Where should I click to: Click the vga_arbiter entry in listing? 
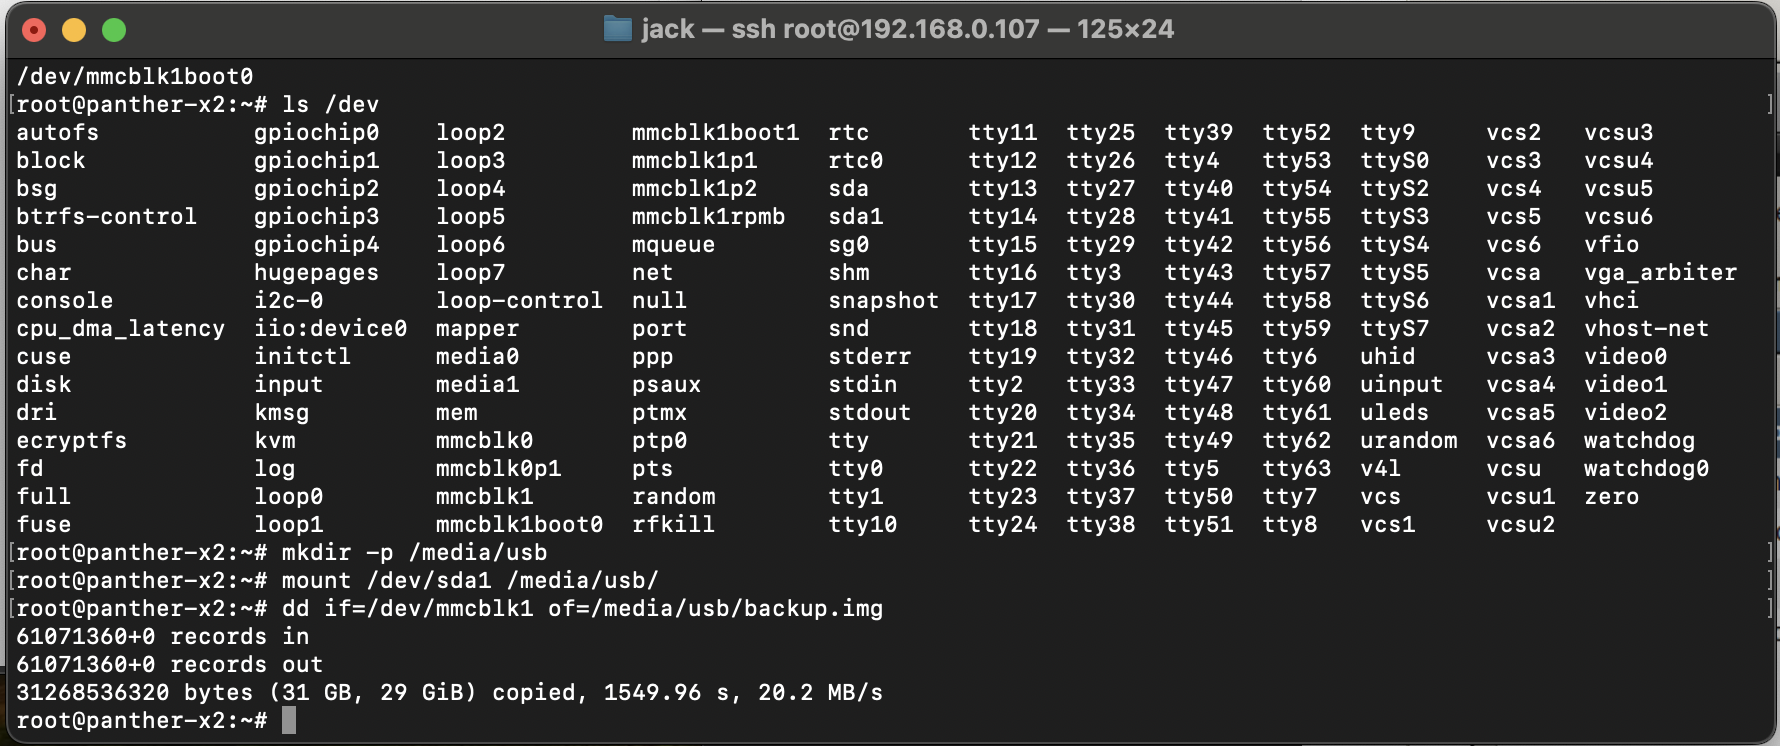pyautogui.click(x=1660, y=272)
